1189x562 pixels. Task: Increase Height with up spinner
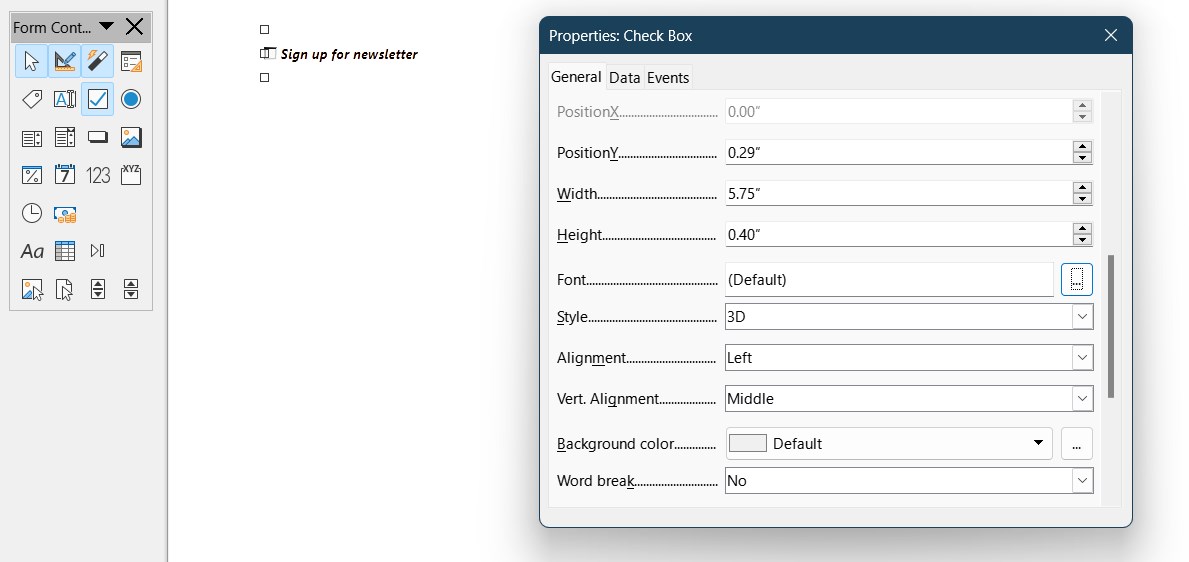pos(1082,228)
